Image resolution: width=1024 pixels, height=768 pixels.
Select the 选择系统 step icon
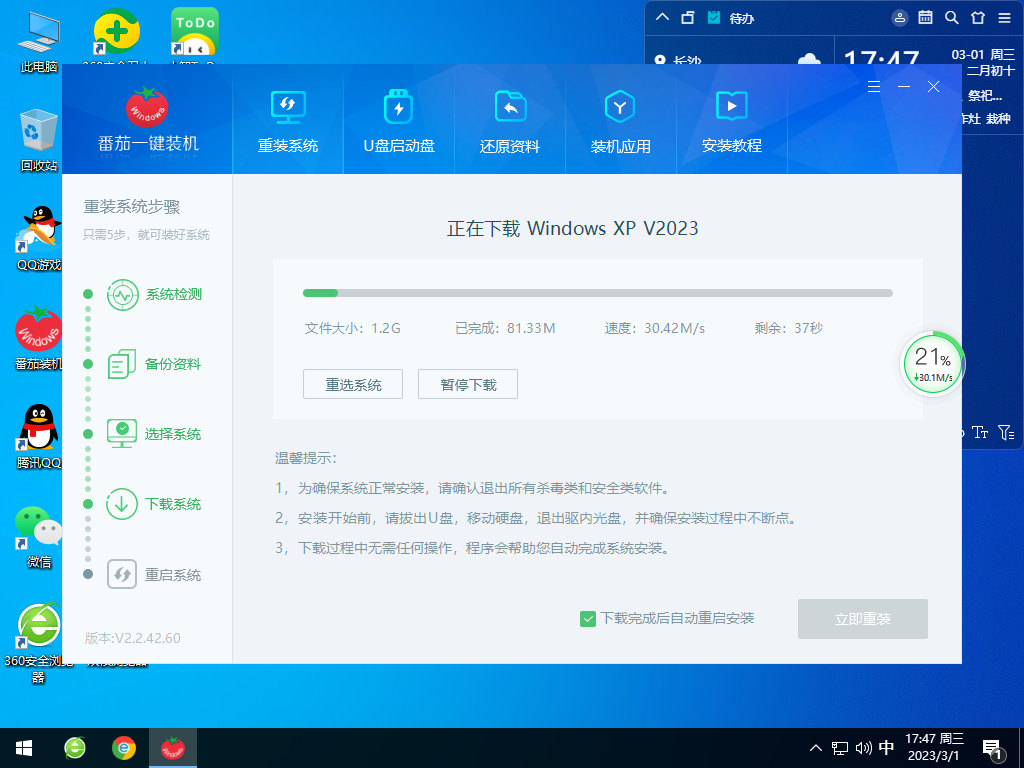click(122, 434)
